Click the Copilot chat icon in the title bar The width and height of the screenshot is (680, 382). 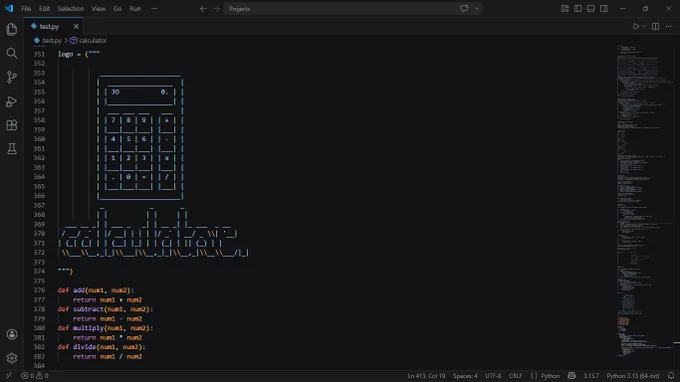coord(464,8)
